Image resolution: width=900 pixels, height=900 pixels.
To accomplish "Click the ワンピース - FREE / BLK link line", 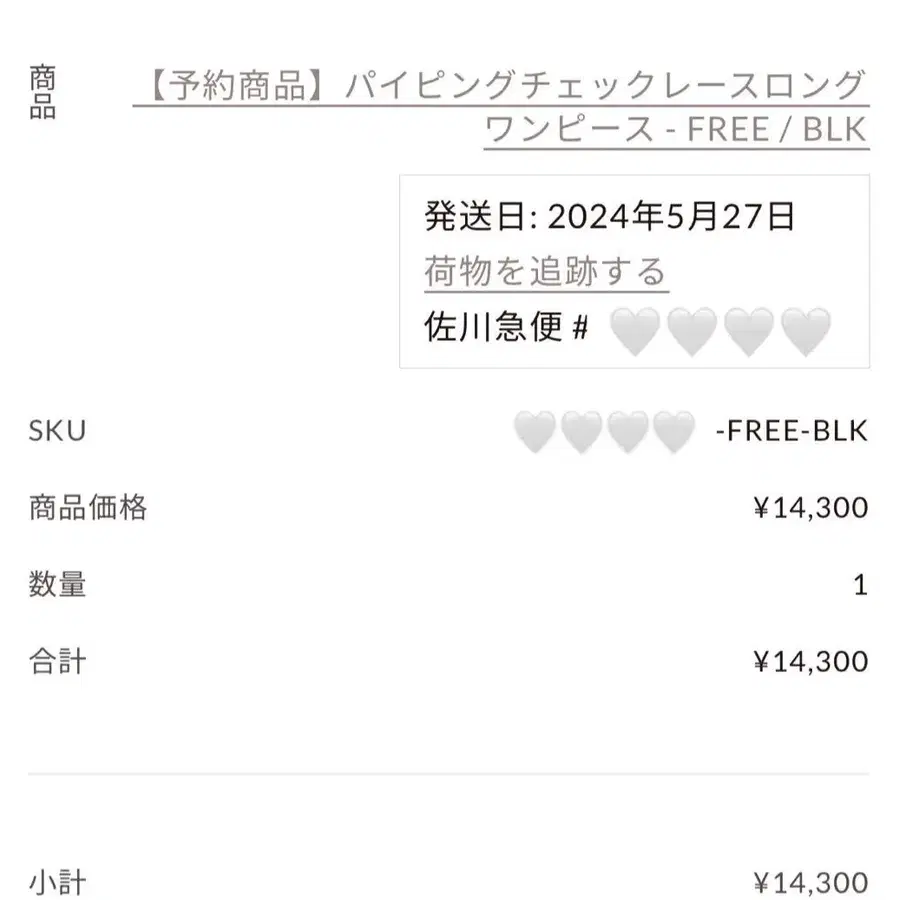I will tap(676, 129).
